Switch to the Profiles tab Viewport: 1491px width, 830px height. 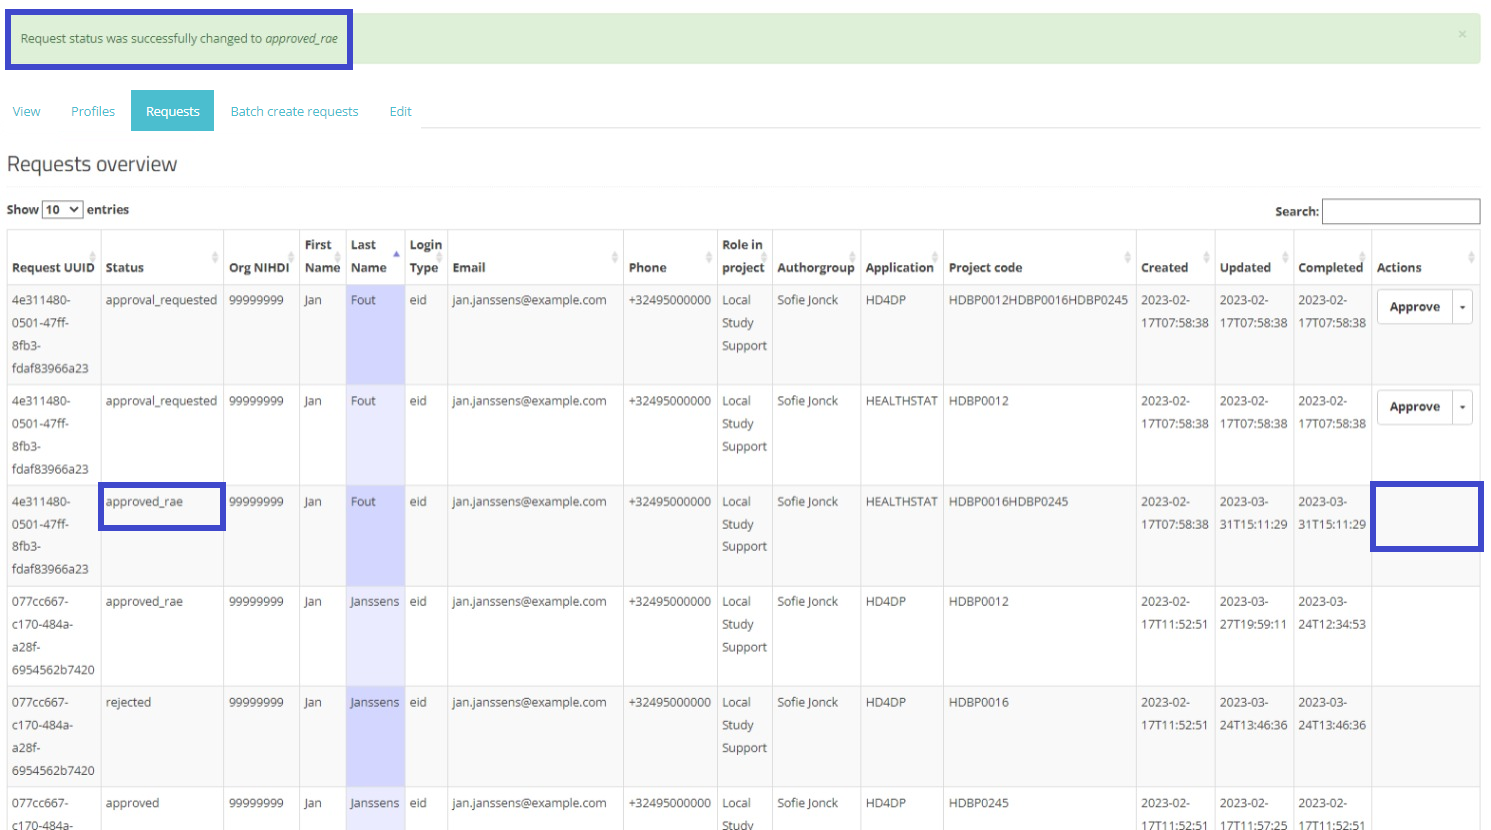[x=93, y=111]
